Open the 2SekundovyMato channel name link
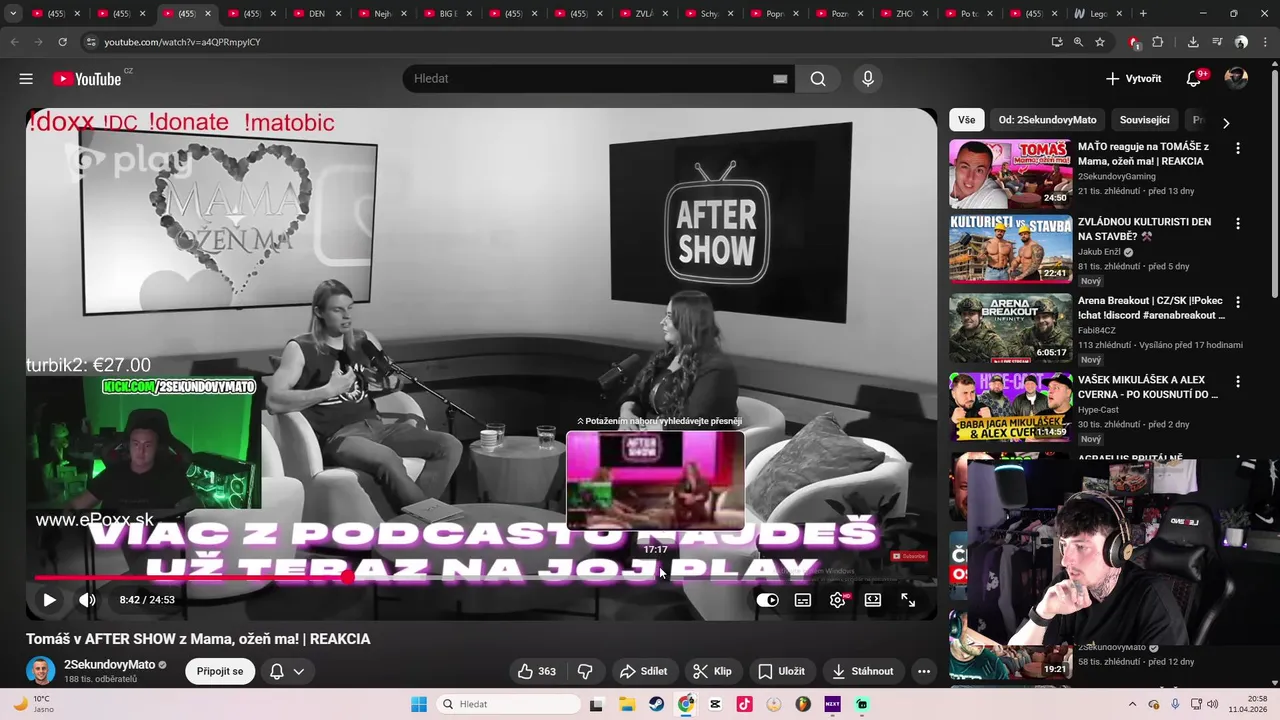1280x720 pixels. (x=109, y=665)
